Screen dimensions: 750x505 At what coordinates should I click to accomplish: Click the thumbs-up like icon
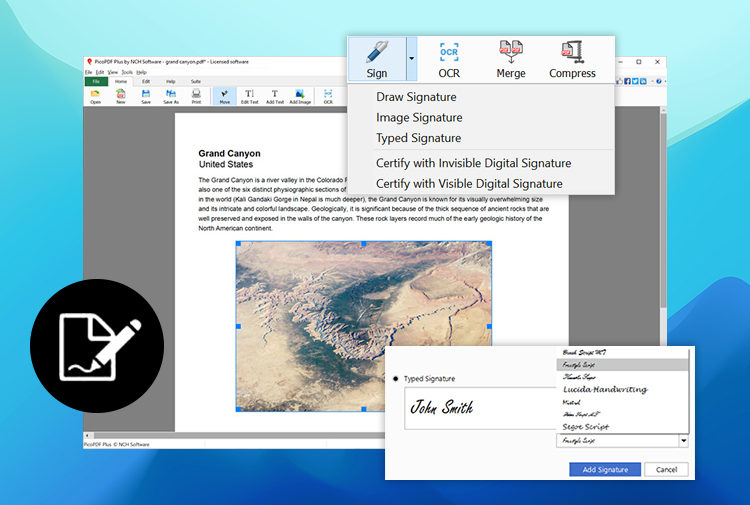point(619,81)
